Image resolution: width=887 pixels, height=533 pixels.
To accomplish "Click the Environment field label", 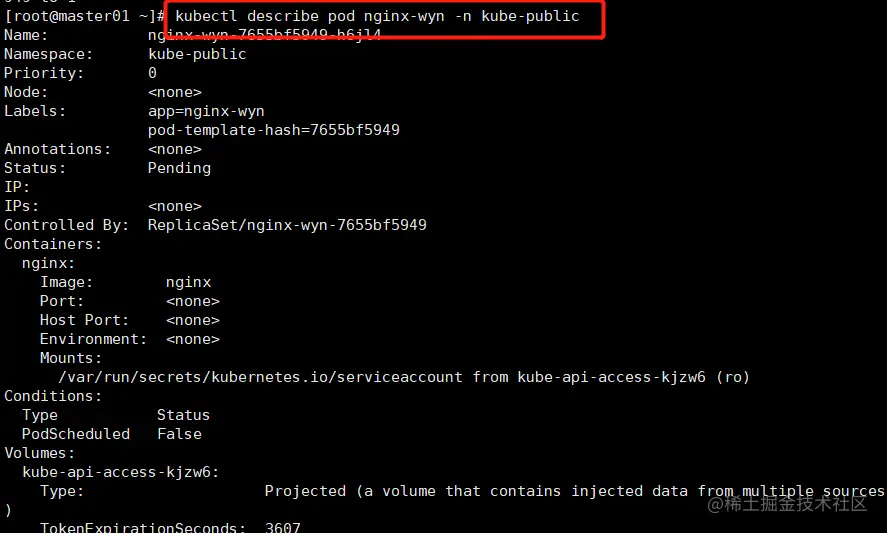I will [x=93, y=339].
